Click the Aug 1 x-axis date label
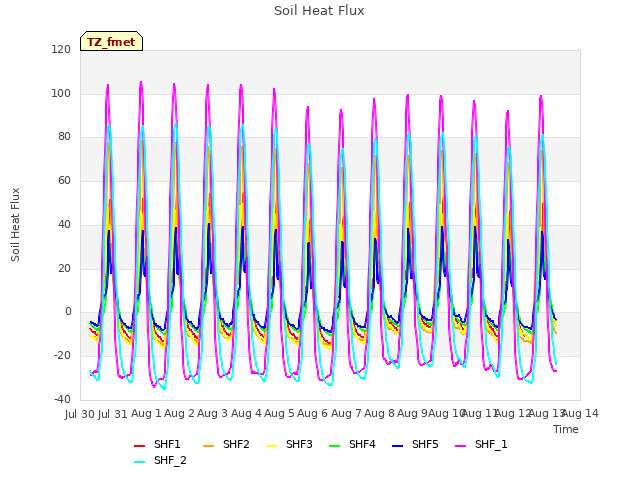Screen dimensions: 640x480 point(147,413)
